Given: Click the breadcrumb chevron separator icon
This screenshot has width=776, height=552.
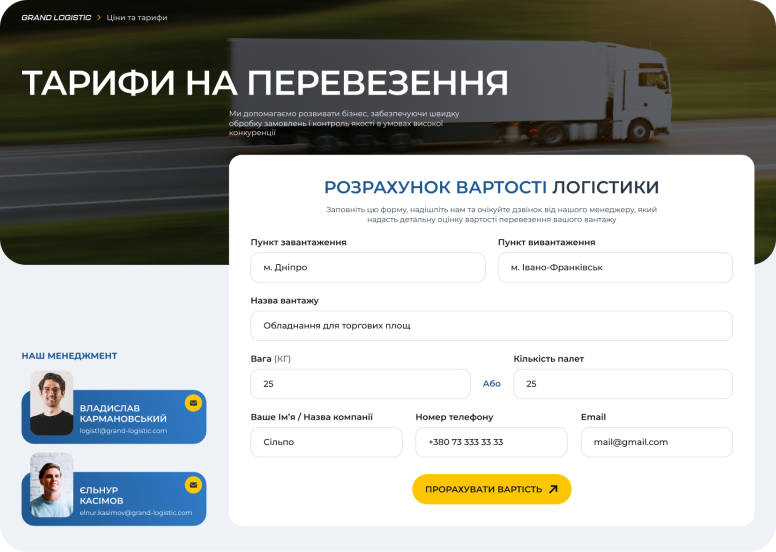Looking at the screenshot, I should (99, 17).
